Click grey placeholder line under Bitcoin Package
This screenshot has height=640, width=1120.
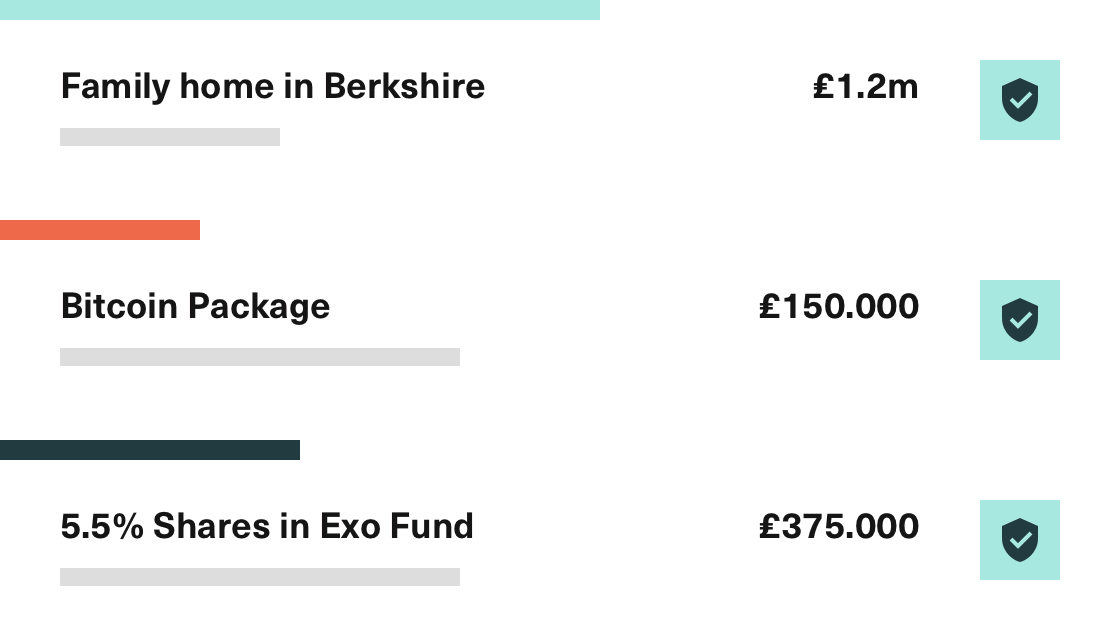(260, 357)
